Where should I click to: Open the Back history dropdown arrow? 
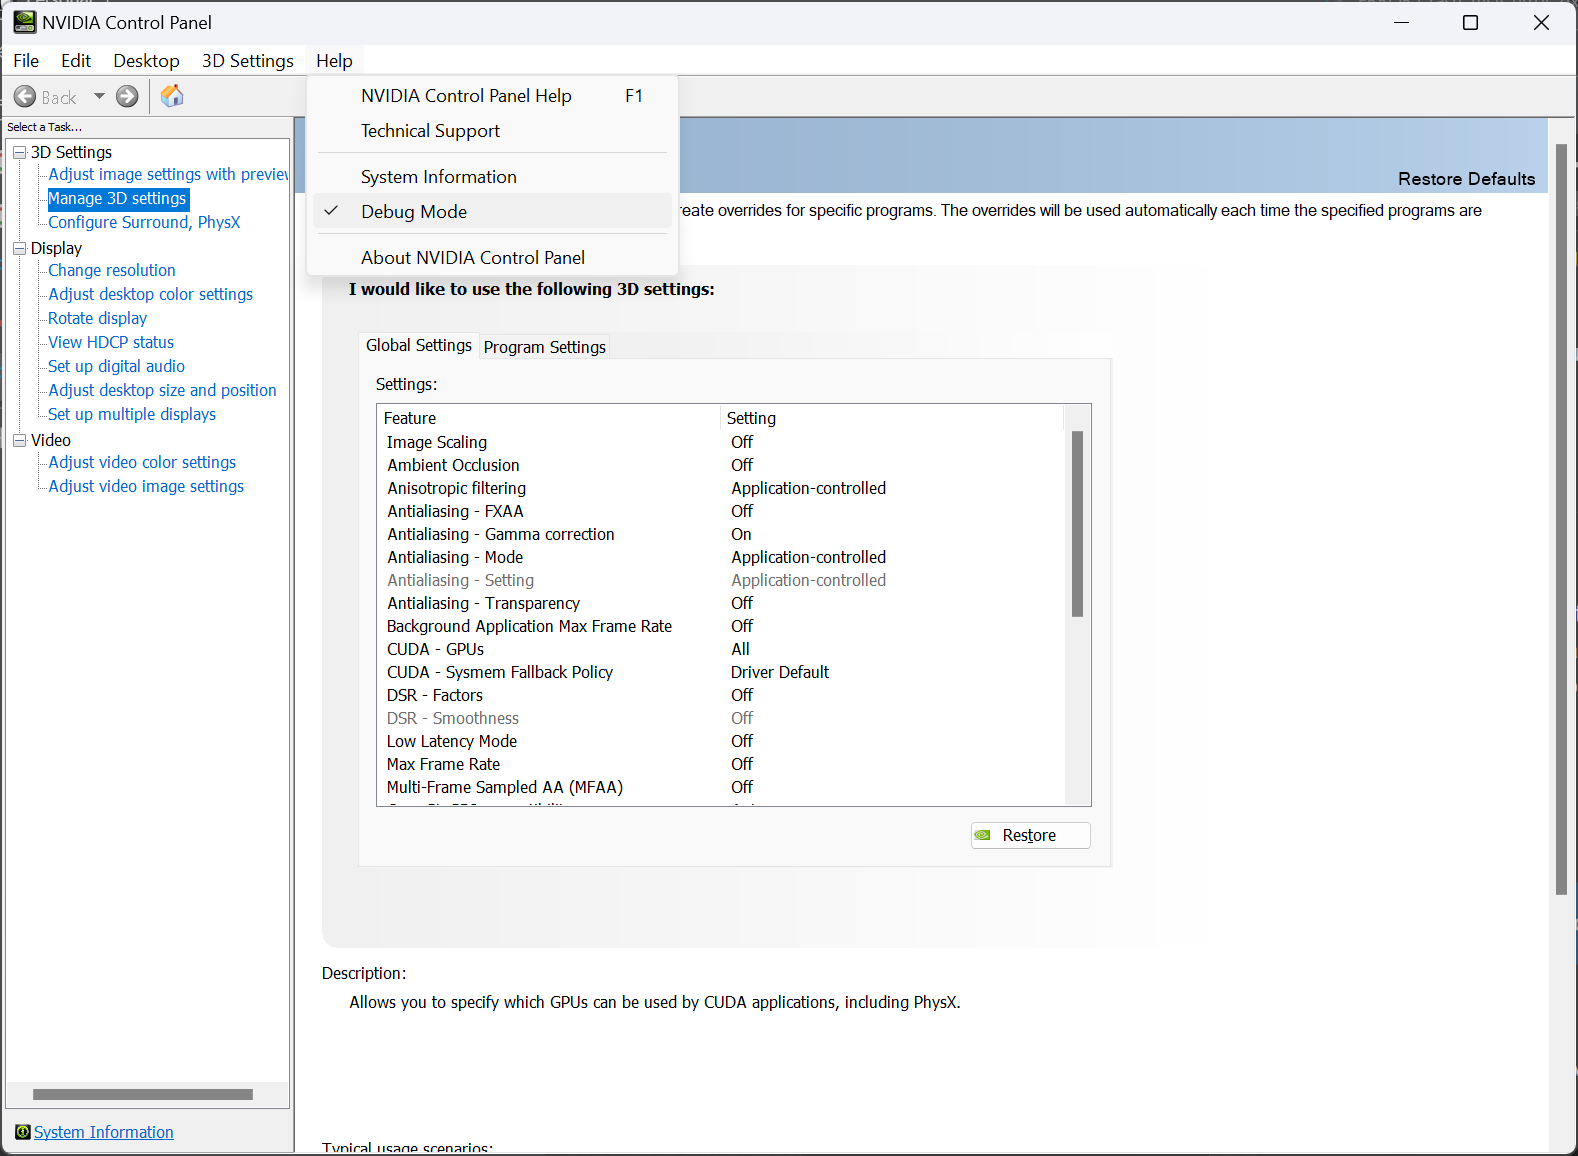pyautogui.click(x=99, y=97)
